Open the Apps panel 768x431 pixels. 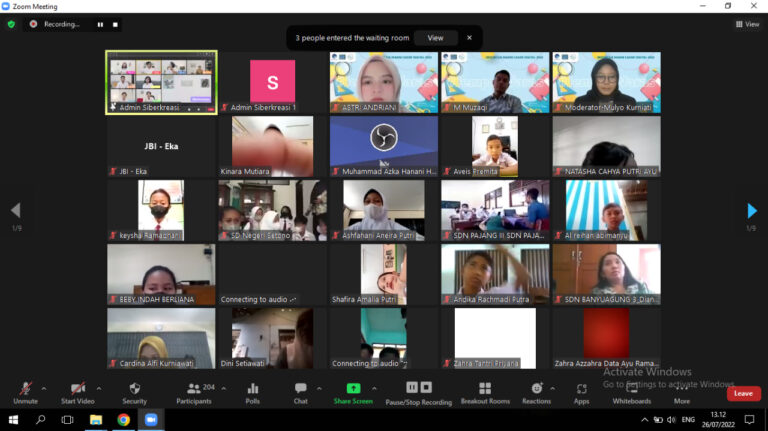(581, 393)
